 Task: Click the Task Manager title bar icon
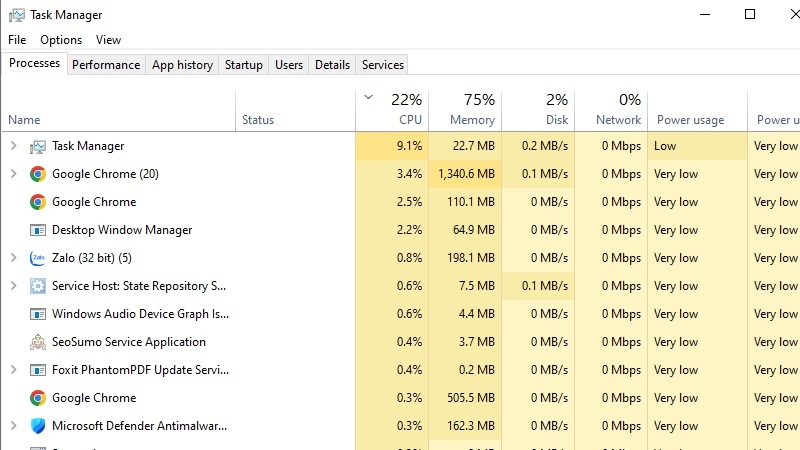[x=16, y=15]
